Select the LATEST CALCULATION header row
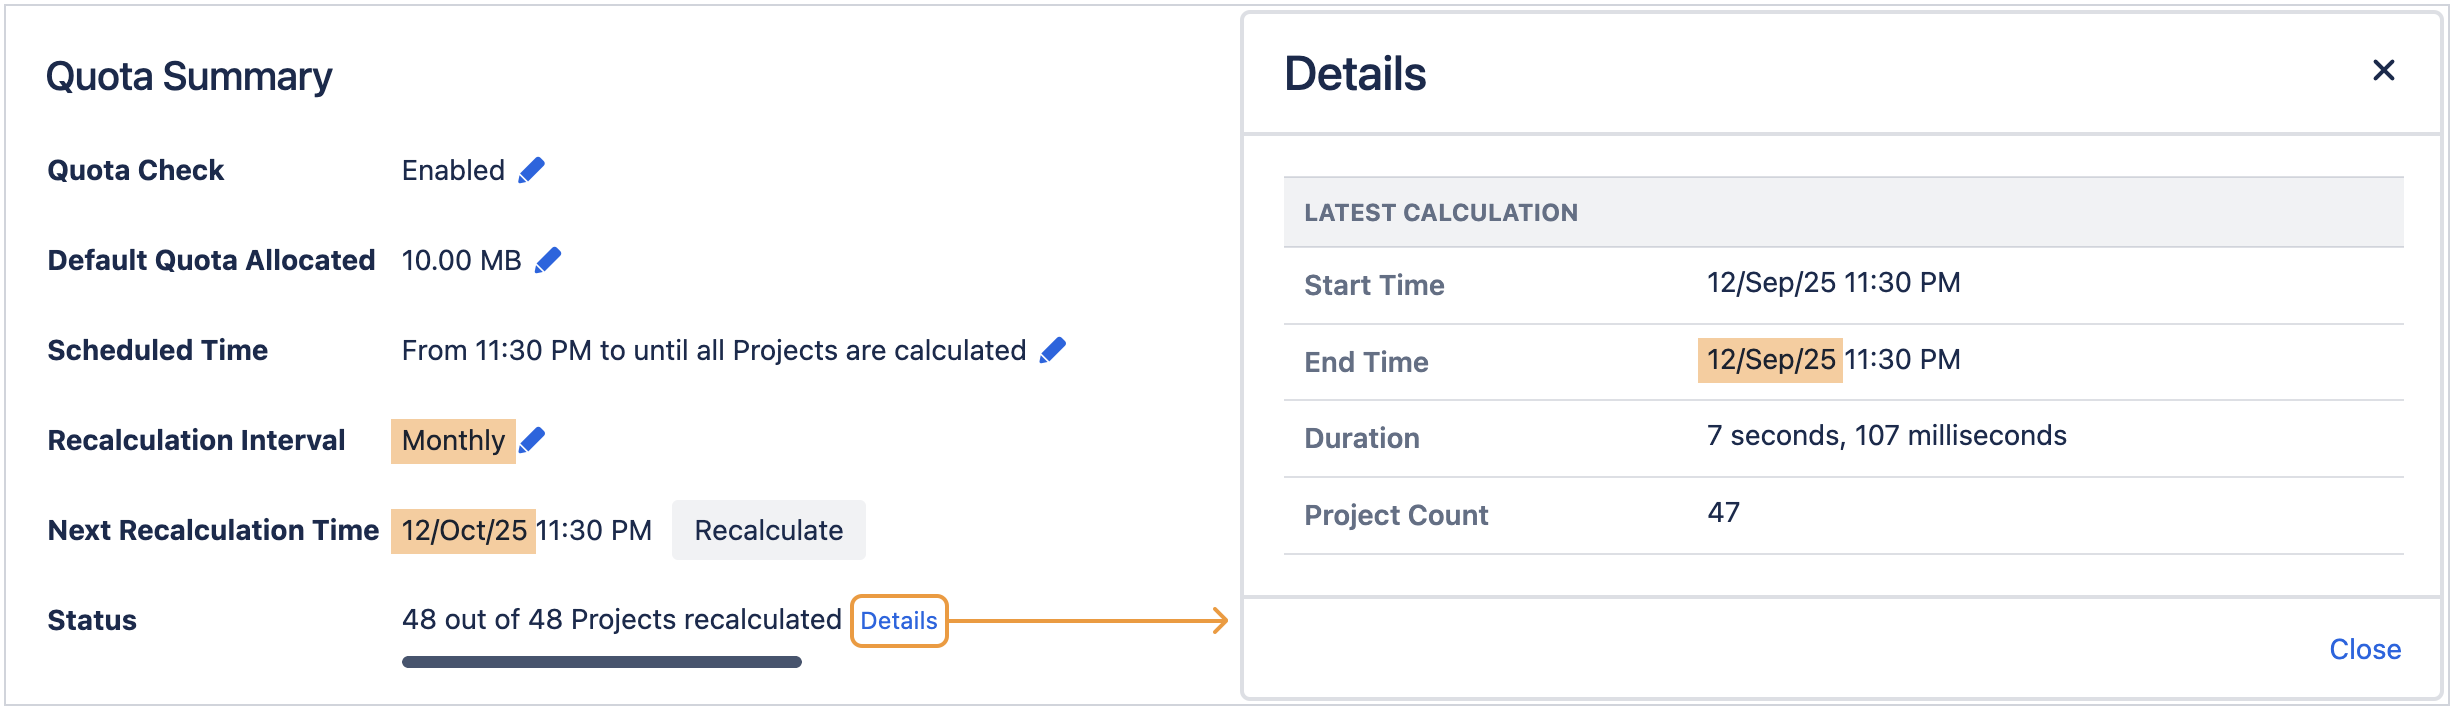Image resolution: width=2454 pixels, height=710 pixels. click(1442, 212)
